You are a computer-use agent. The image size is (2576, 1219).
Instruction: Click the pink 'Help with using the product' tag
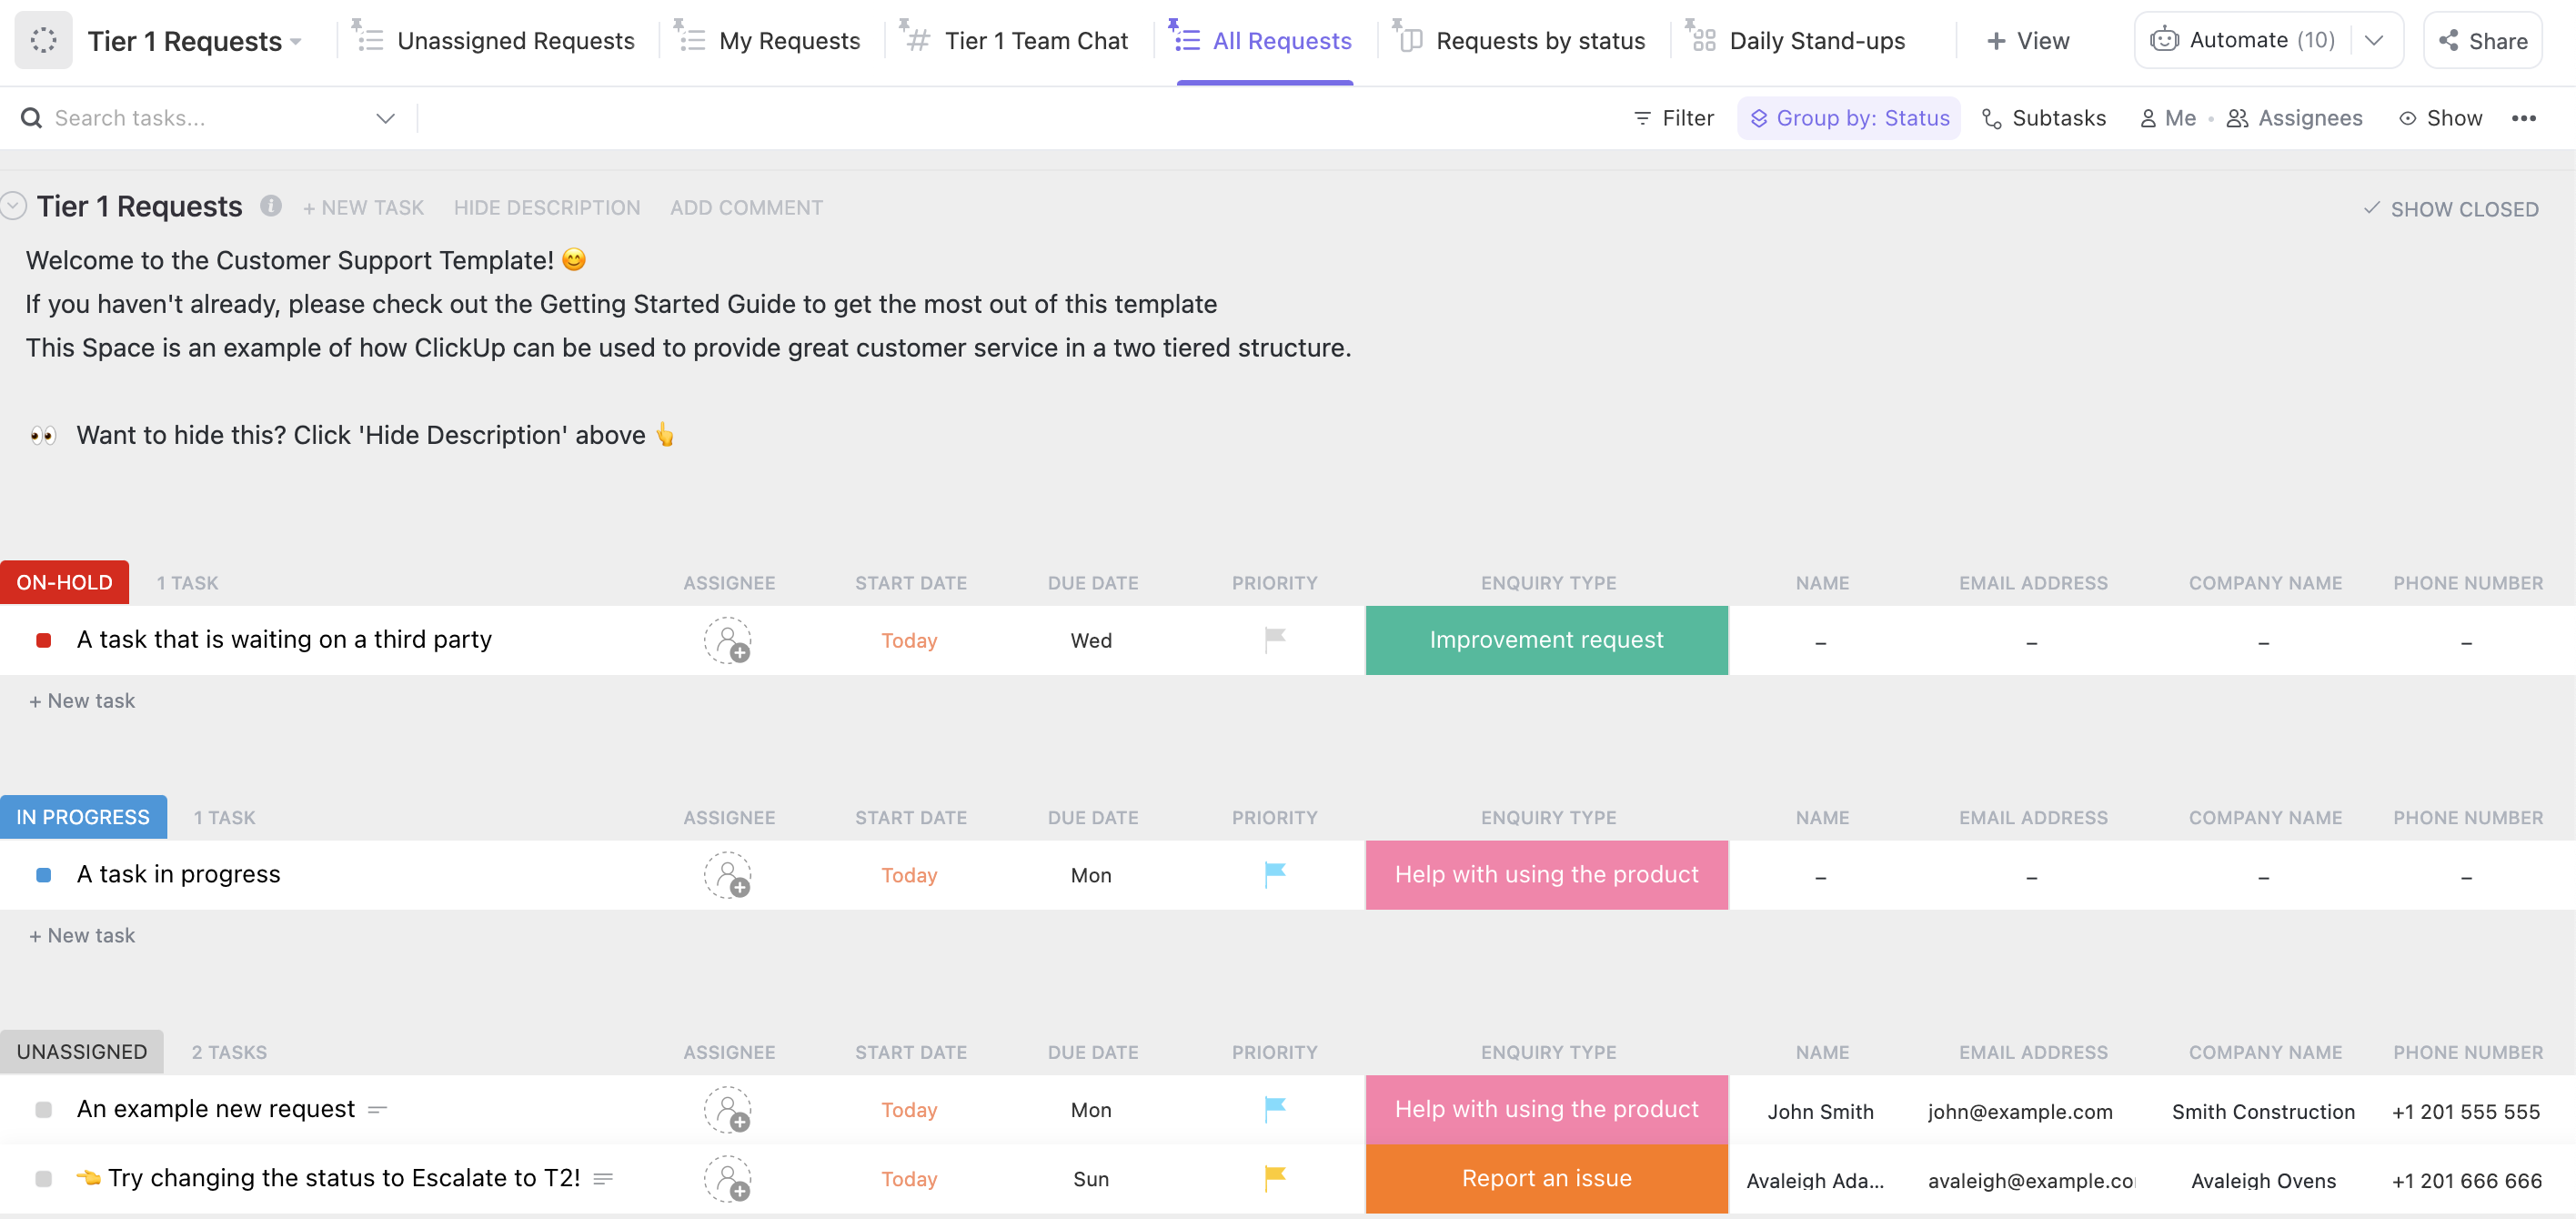(x=1545, y=874)
